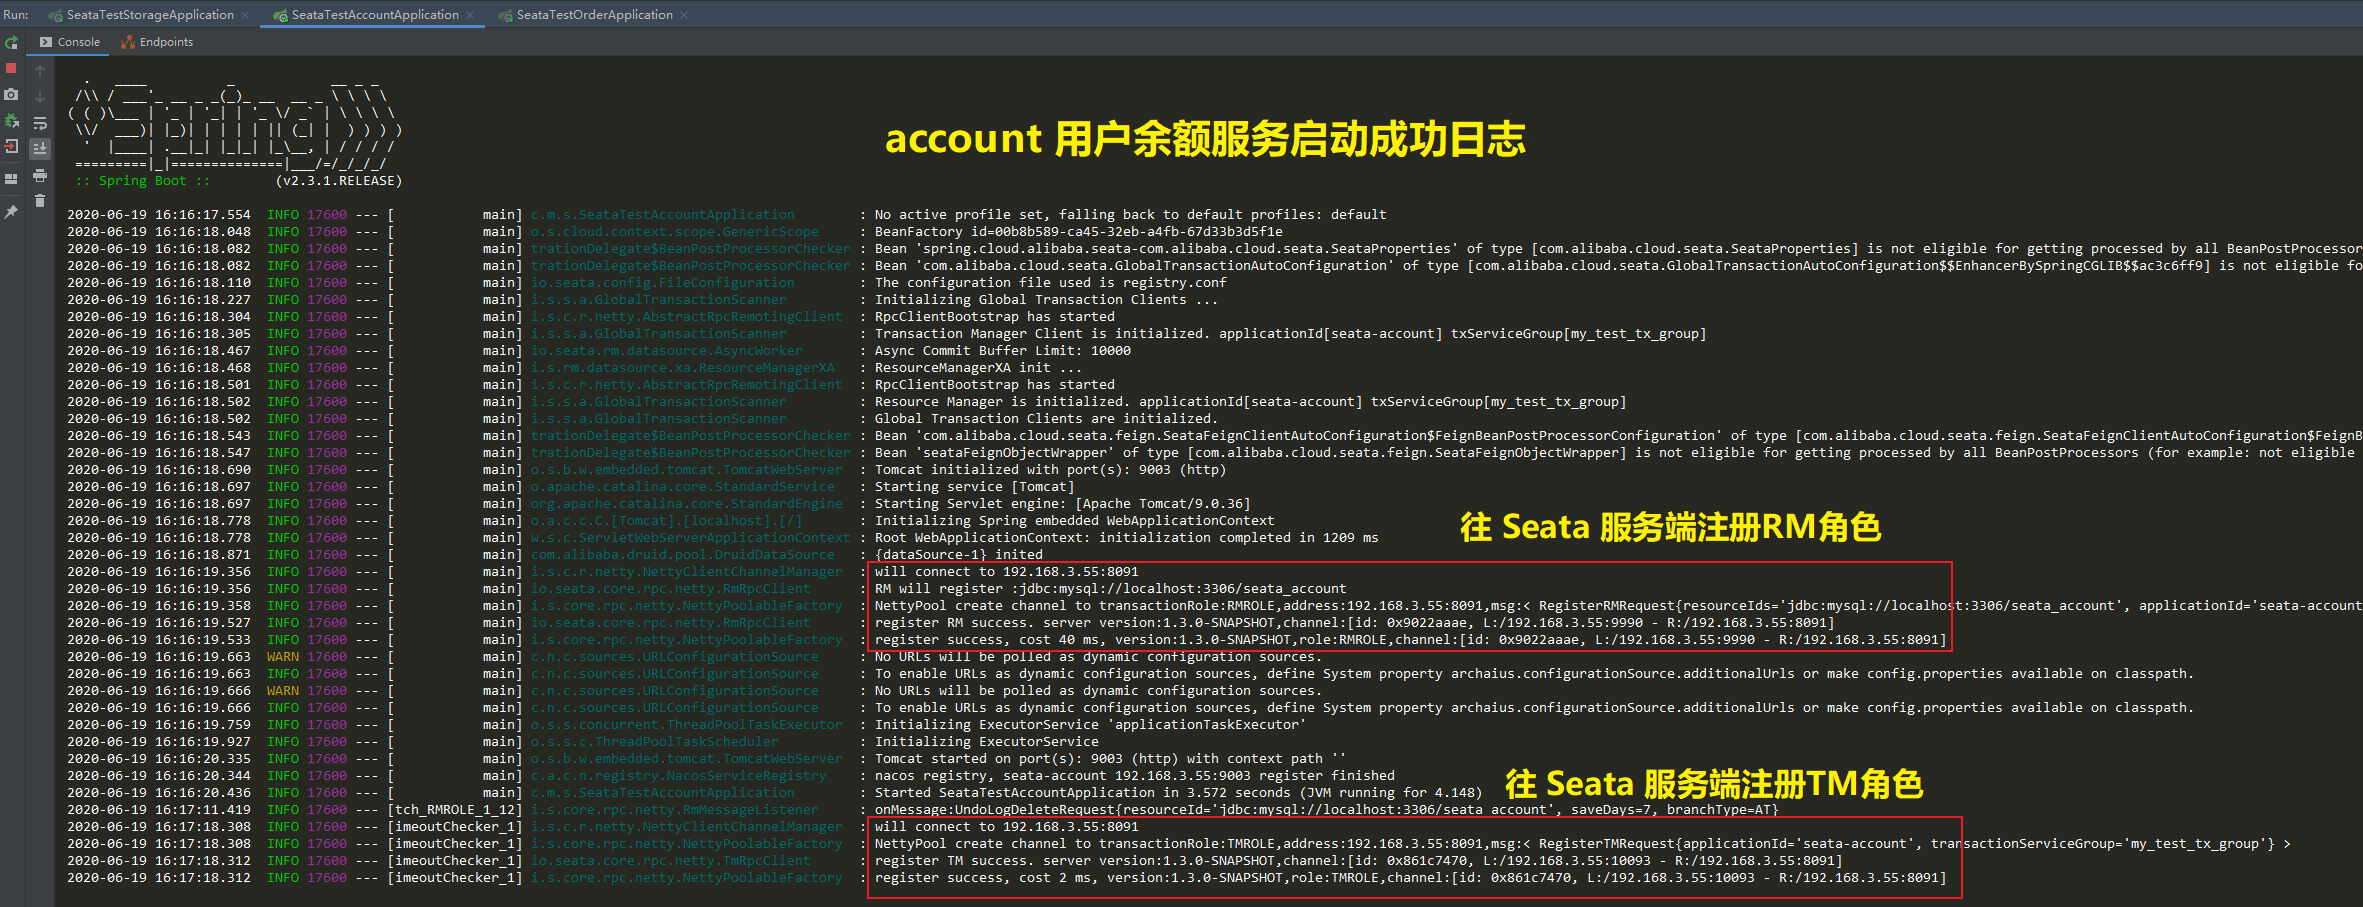Dump threads using the camera icon

11,94
